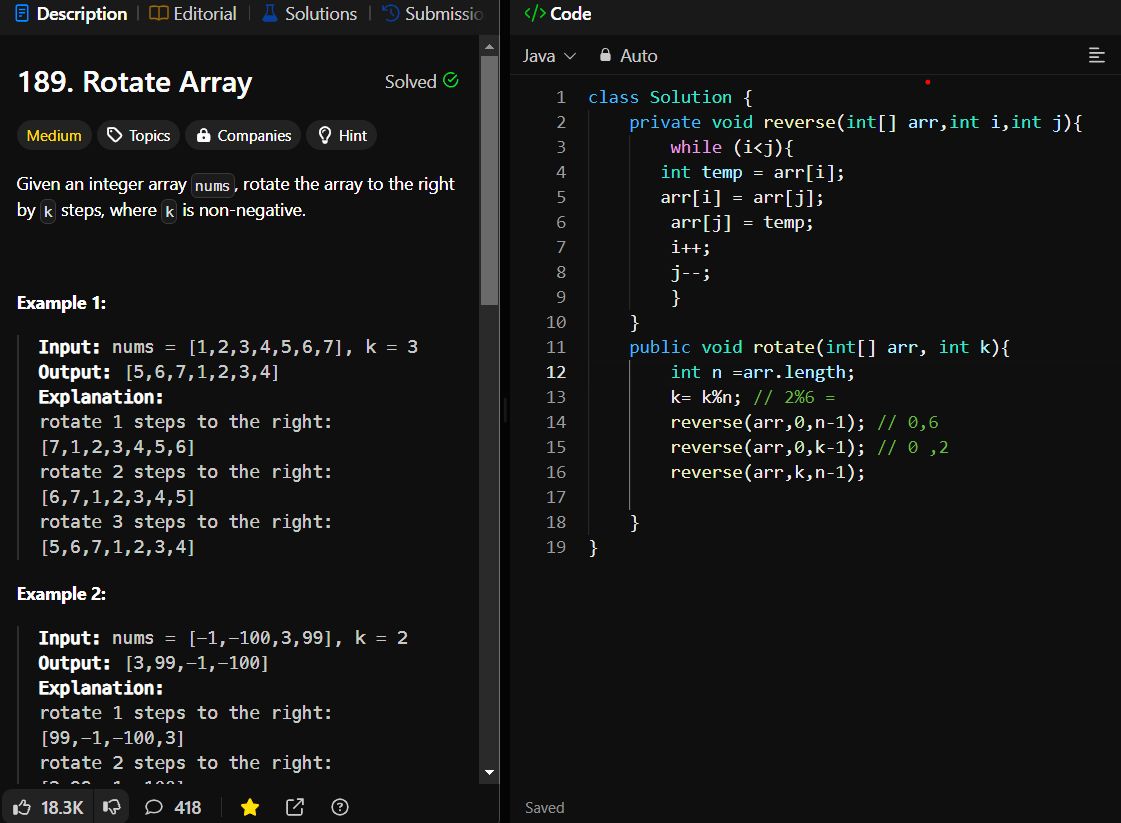Click the Saved status label
This screenshot has width=1121, height=823.
[x=545, y=808]
